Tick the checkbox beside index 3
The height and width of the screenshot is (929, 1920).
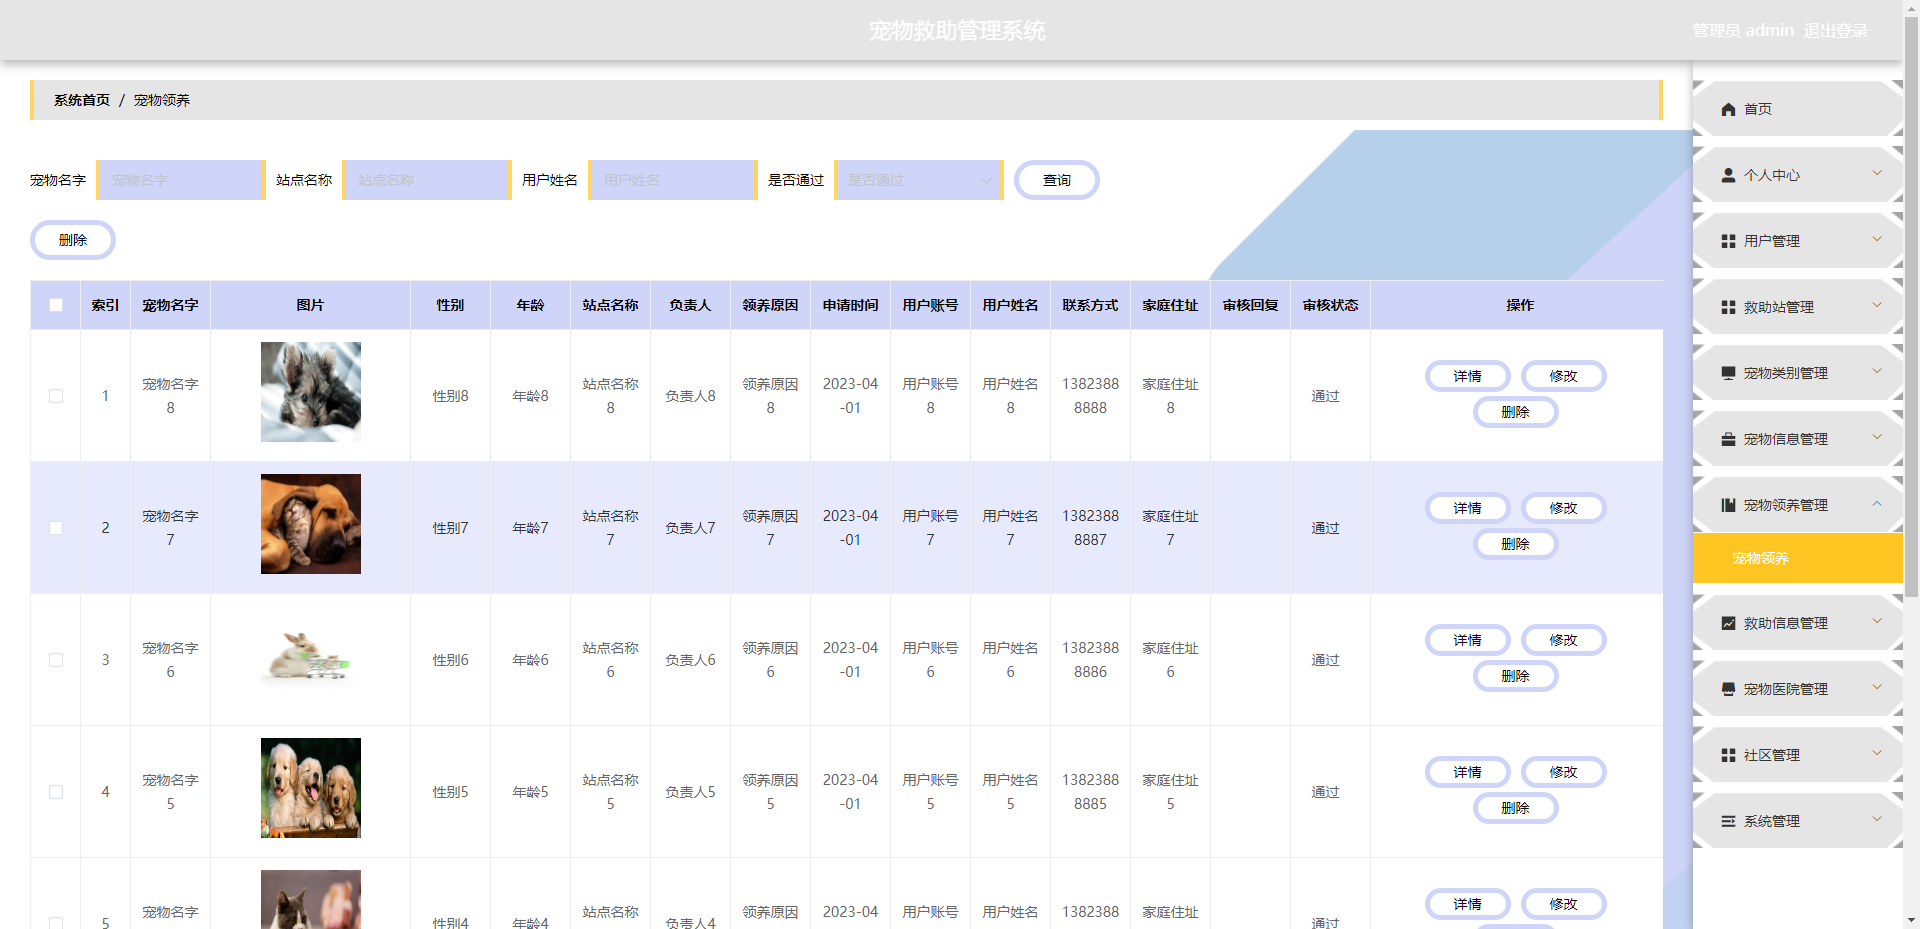click(55, 660)
